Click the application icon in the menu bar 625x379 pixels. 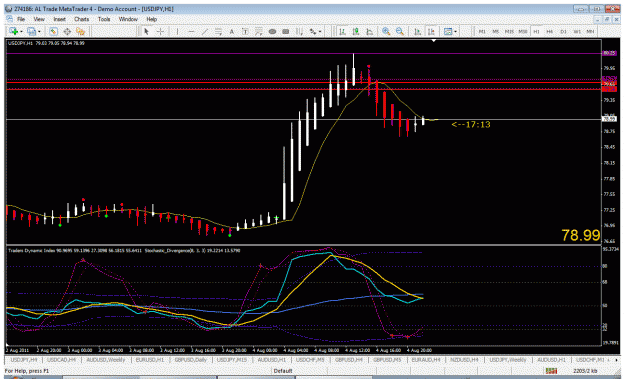[x=9, y=19]
